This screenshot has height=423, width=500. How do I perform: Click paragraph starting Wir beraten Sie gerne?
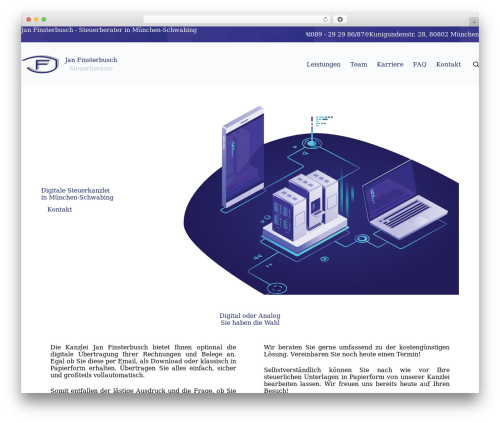point(356,351)
